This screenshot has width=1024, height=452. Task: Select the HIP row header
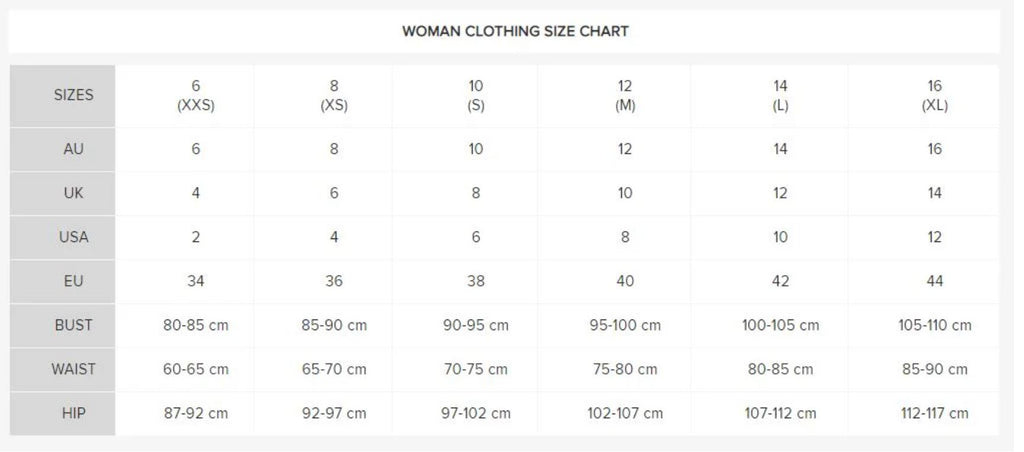[63, 413]
